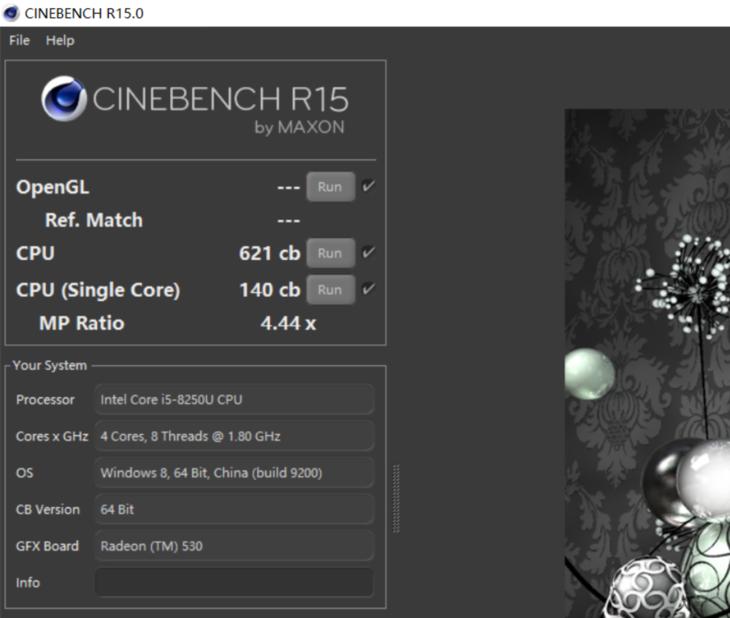Click the CPU score 621 cb
The image size is (730, 618).
[270, 253]
